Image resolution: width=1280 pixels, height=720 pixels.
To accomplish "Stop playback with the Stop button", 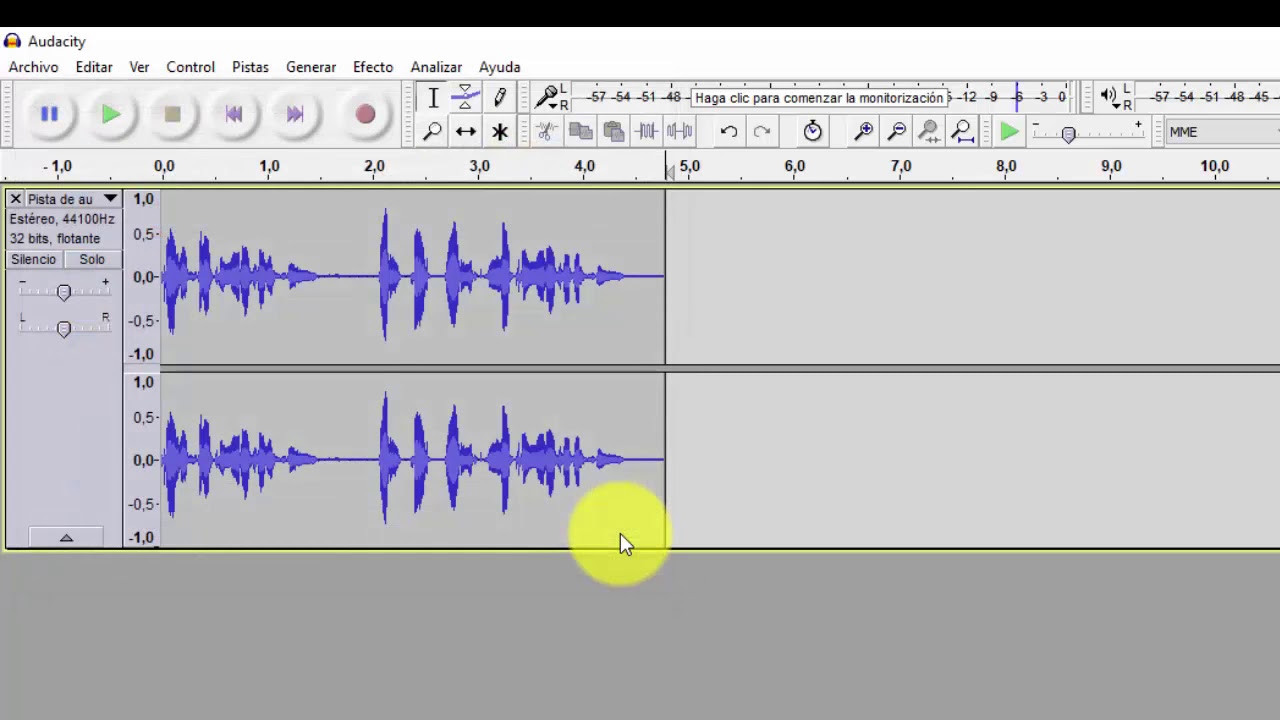I will [x=172, y=114].
